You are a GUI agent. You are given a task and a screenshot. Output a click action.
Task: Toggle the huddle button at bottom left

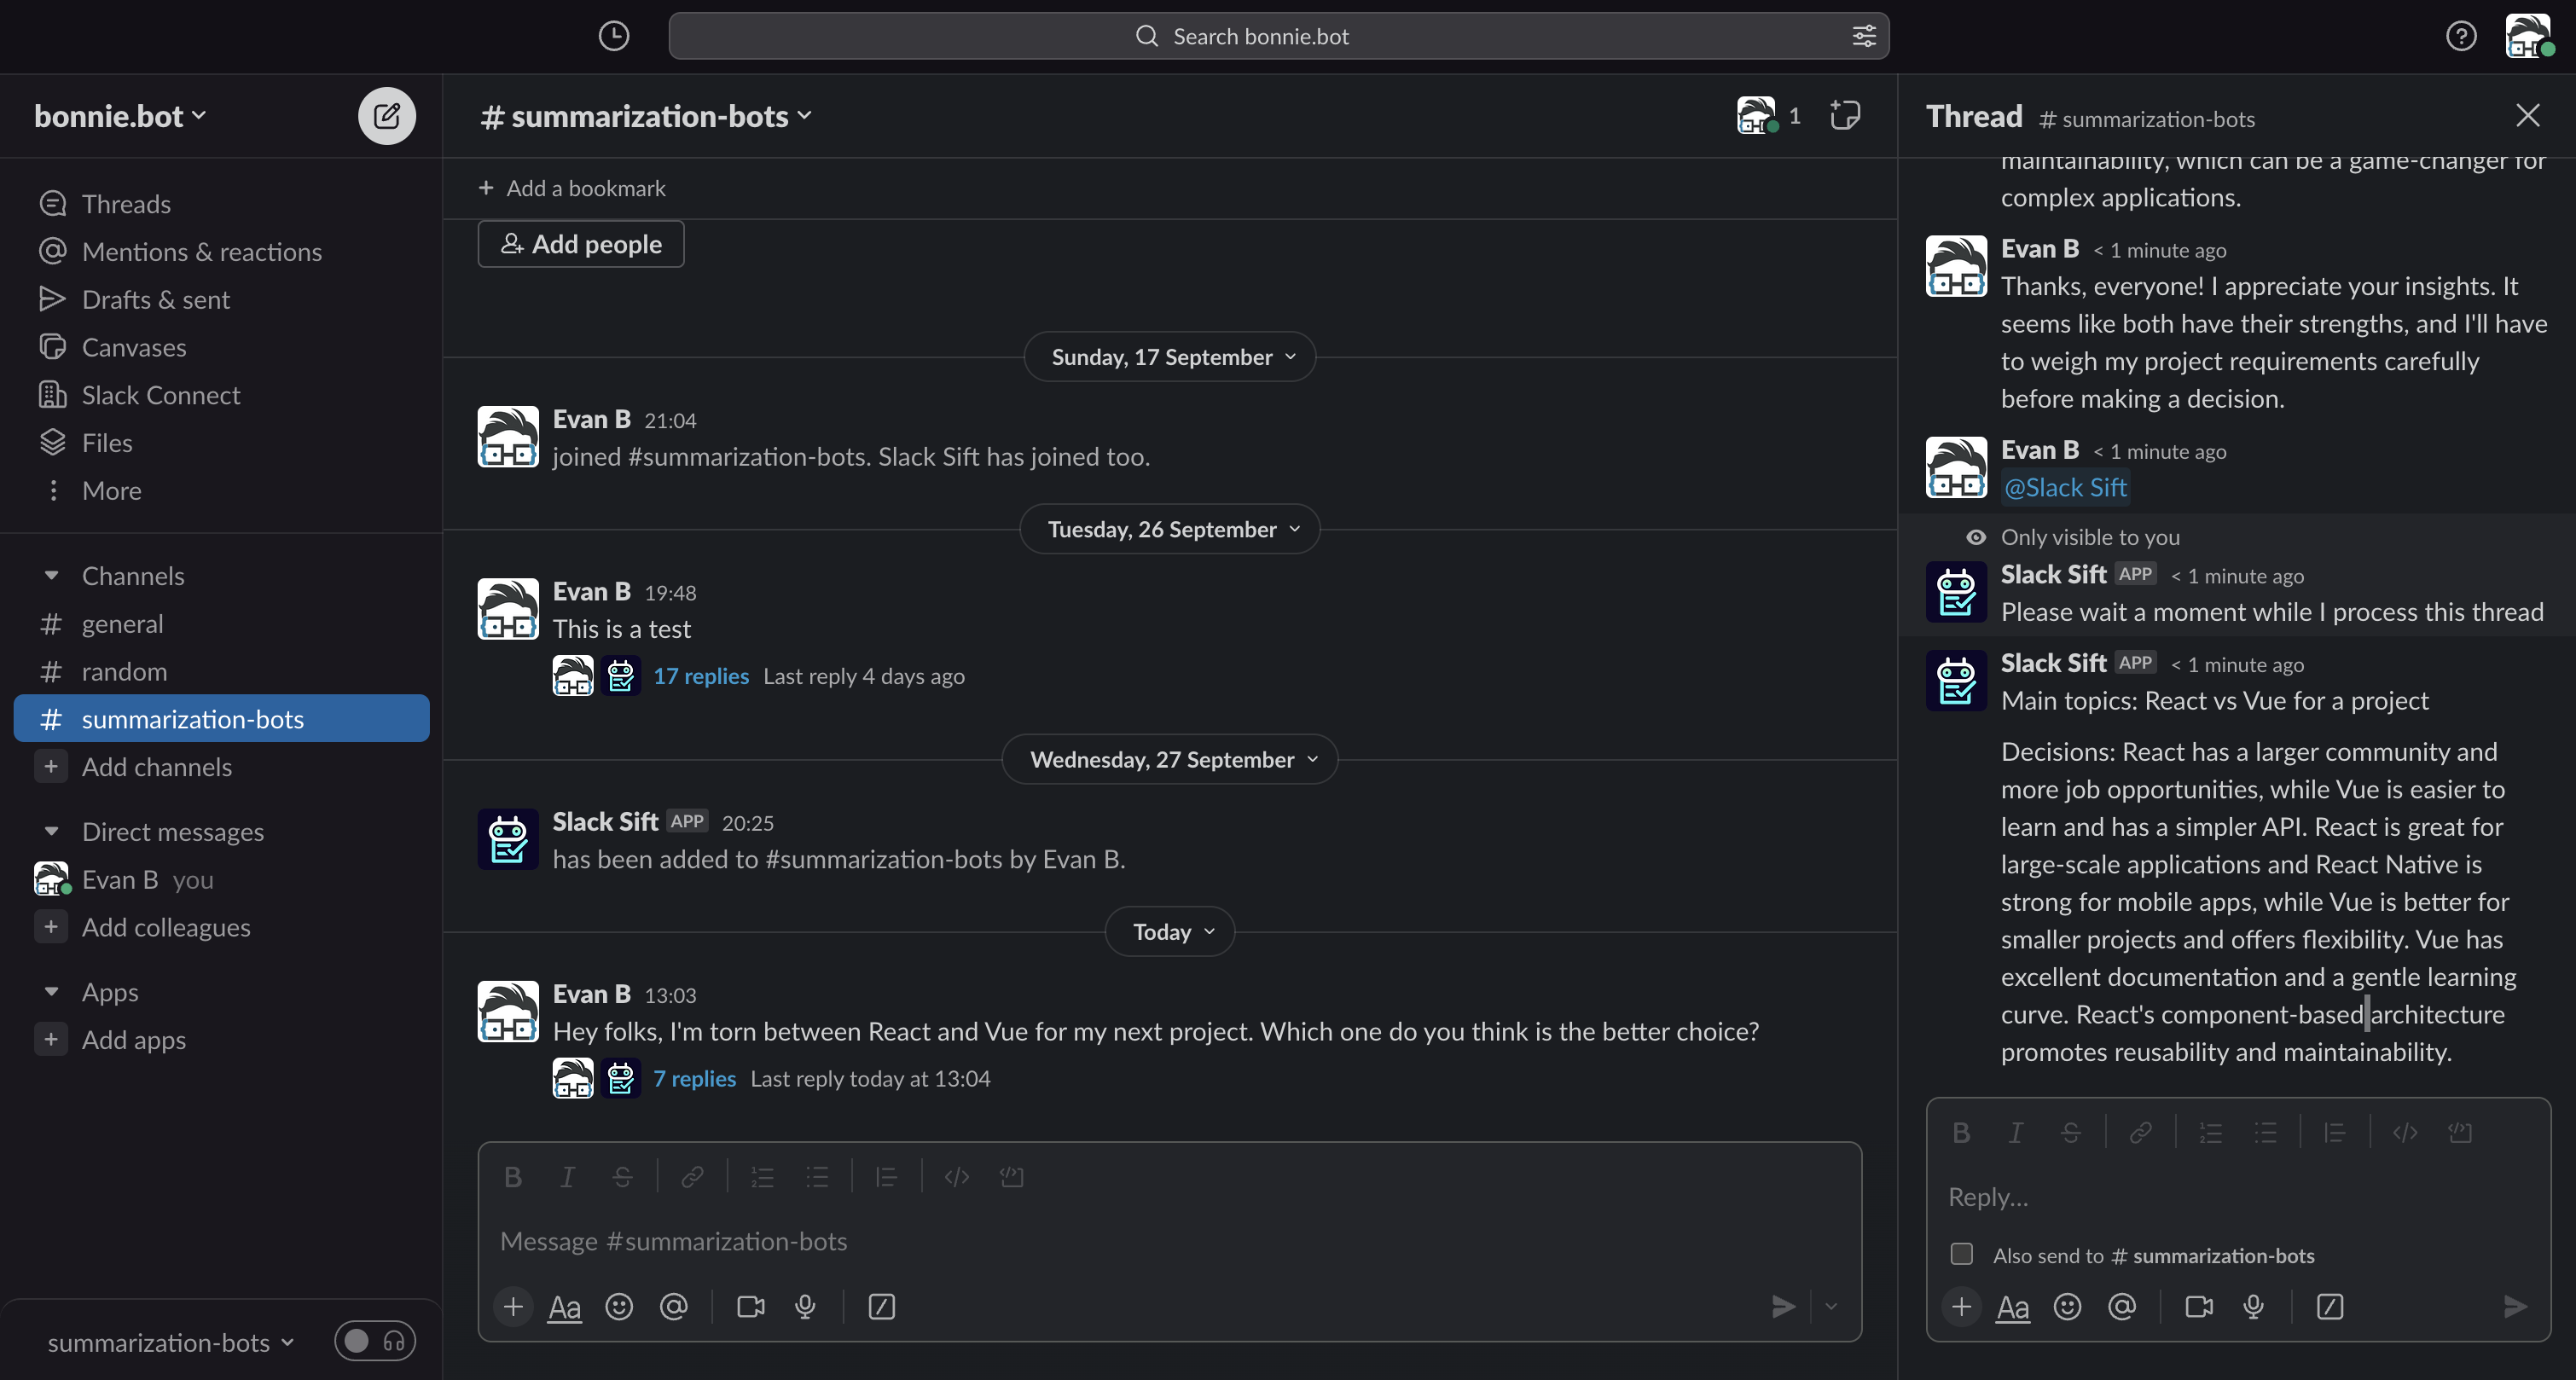coord(369,1341)
